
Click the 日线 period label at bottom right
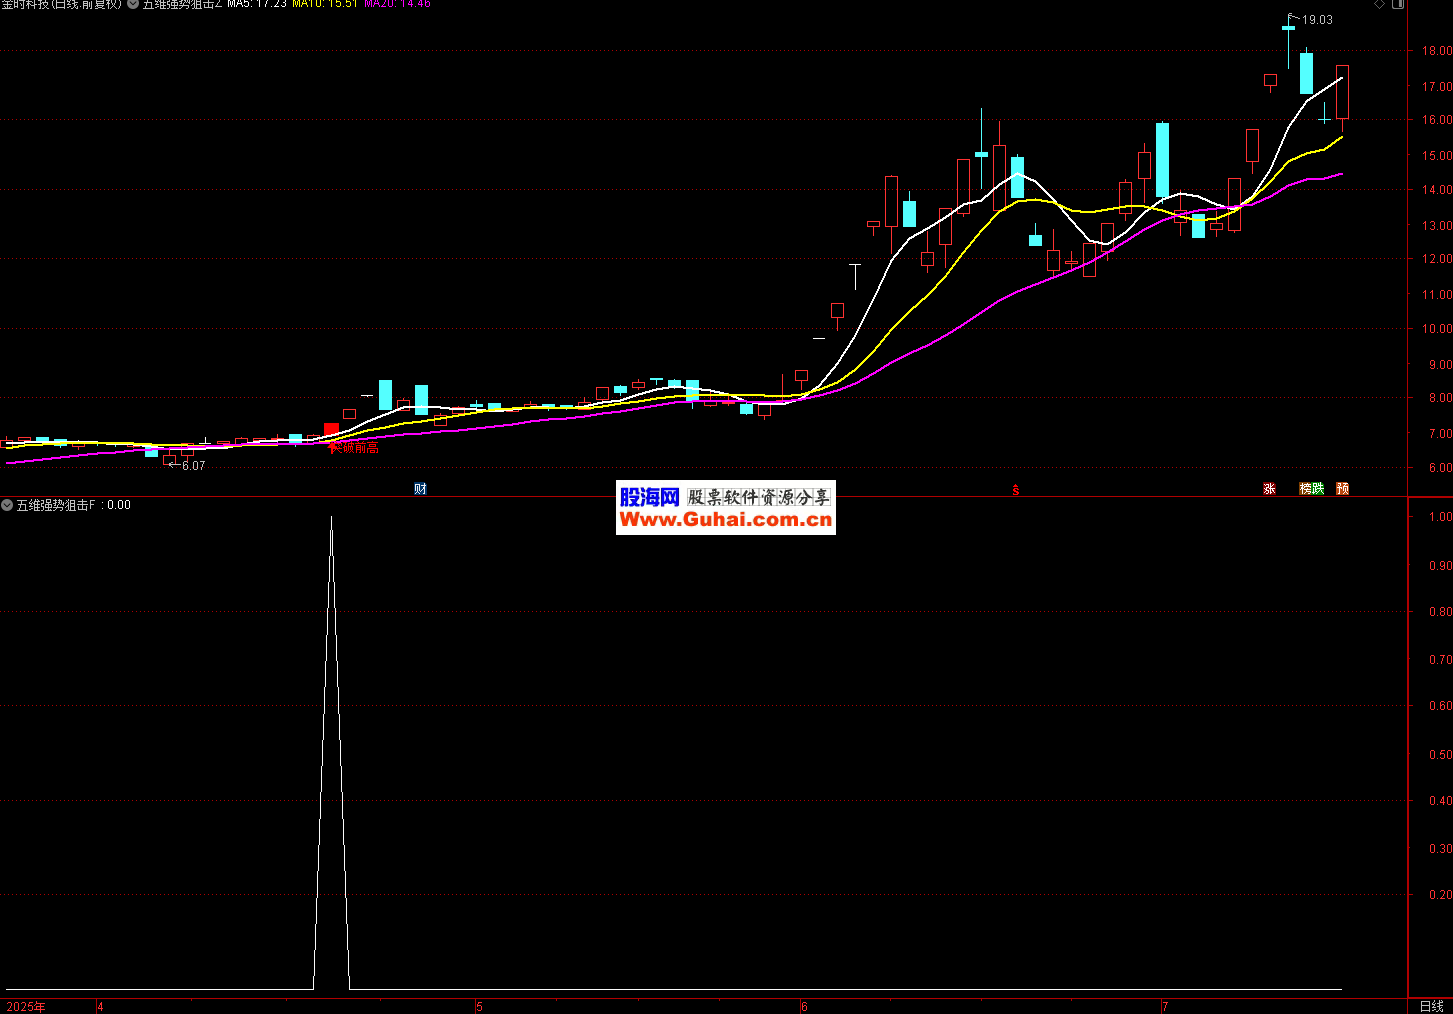click(1431, 1006)
